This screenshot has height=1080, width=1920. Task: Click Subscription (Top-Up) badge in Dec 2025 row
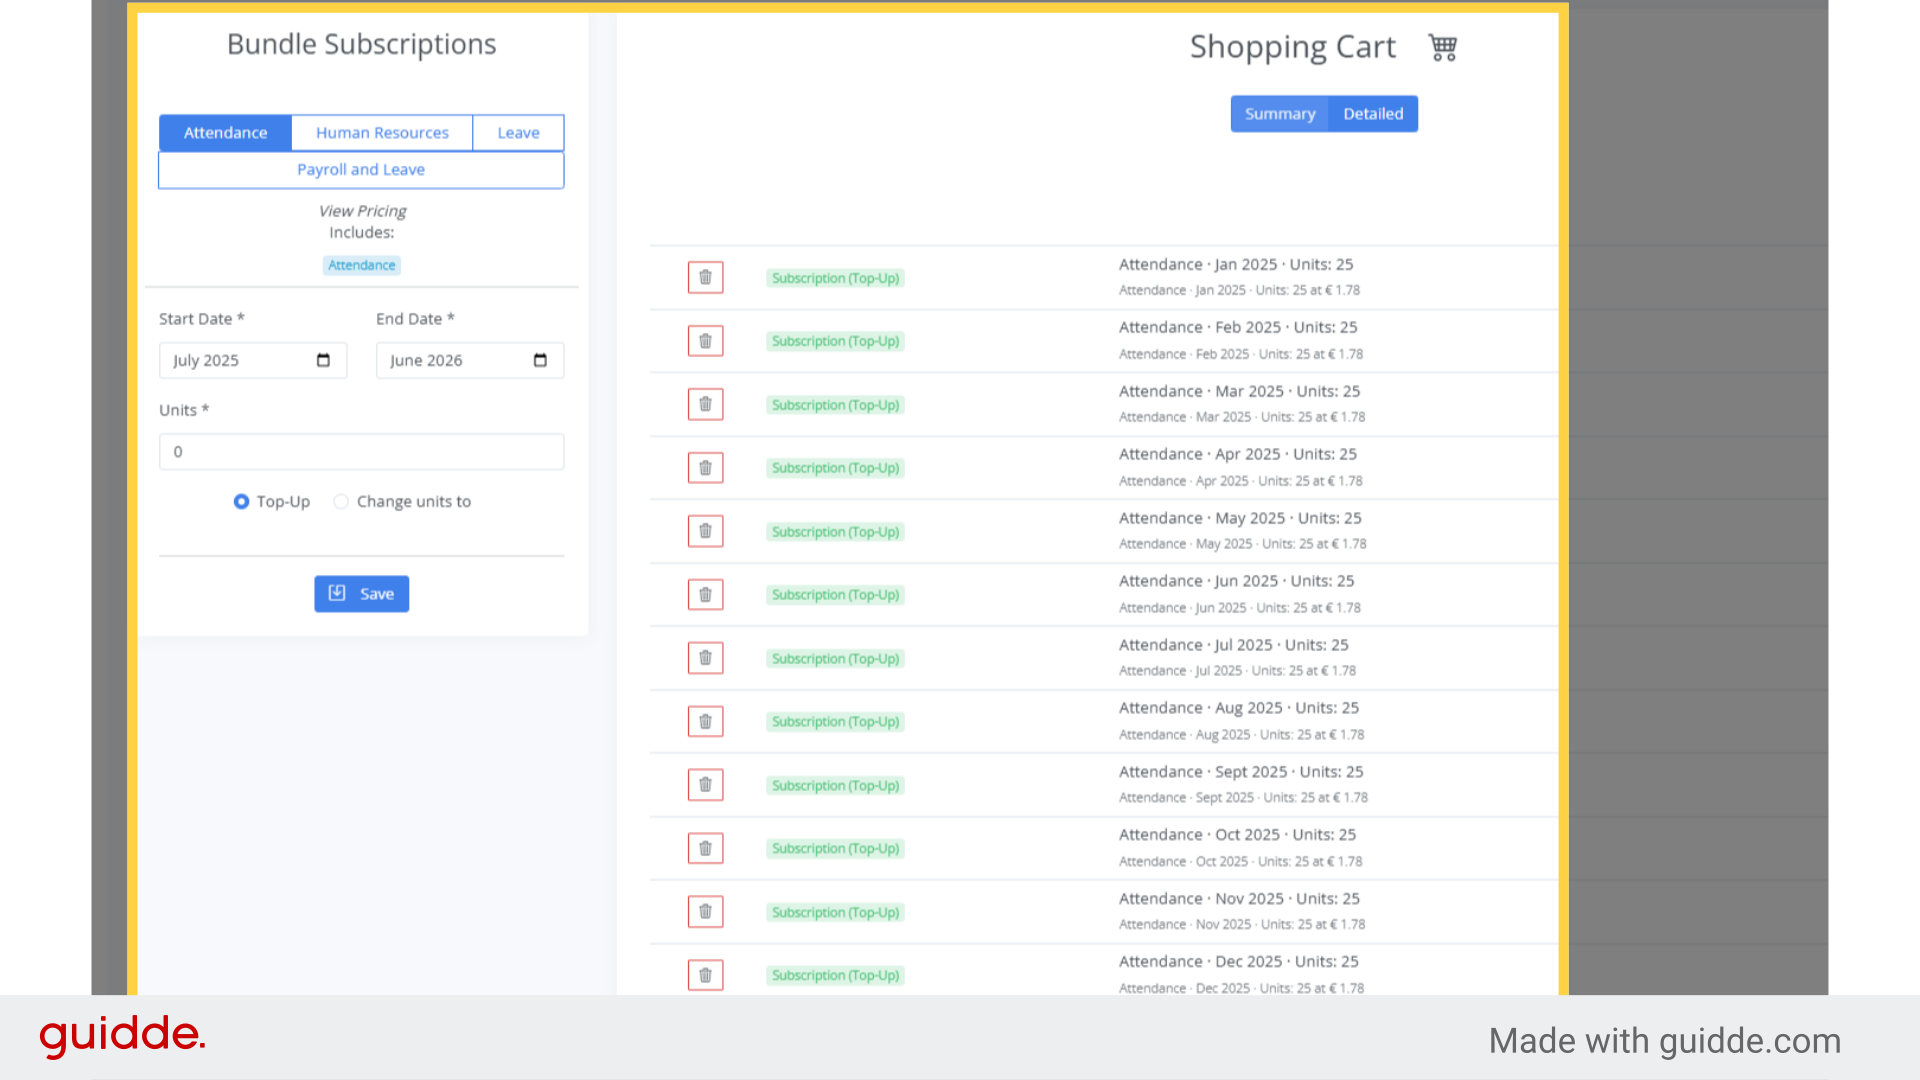[x=835, y=975]
